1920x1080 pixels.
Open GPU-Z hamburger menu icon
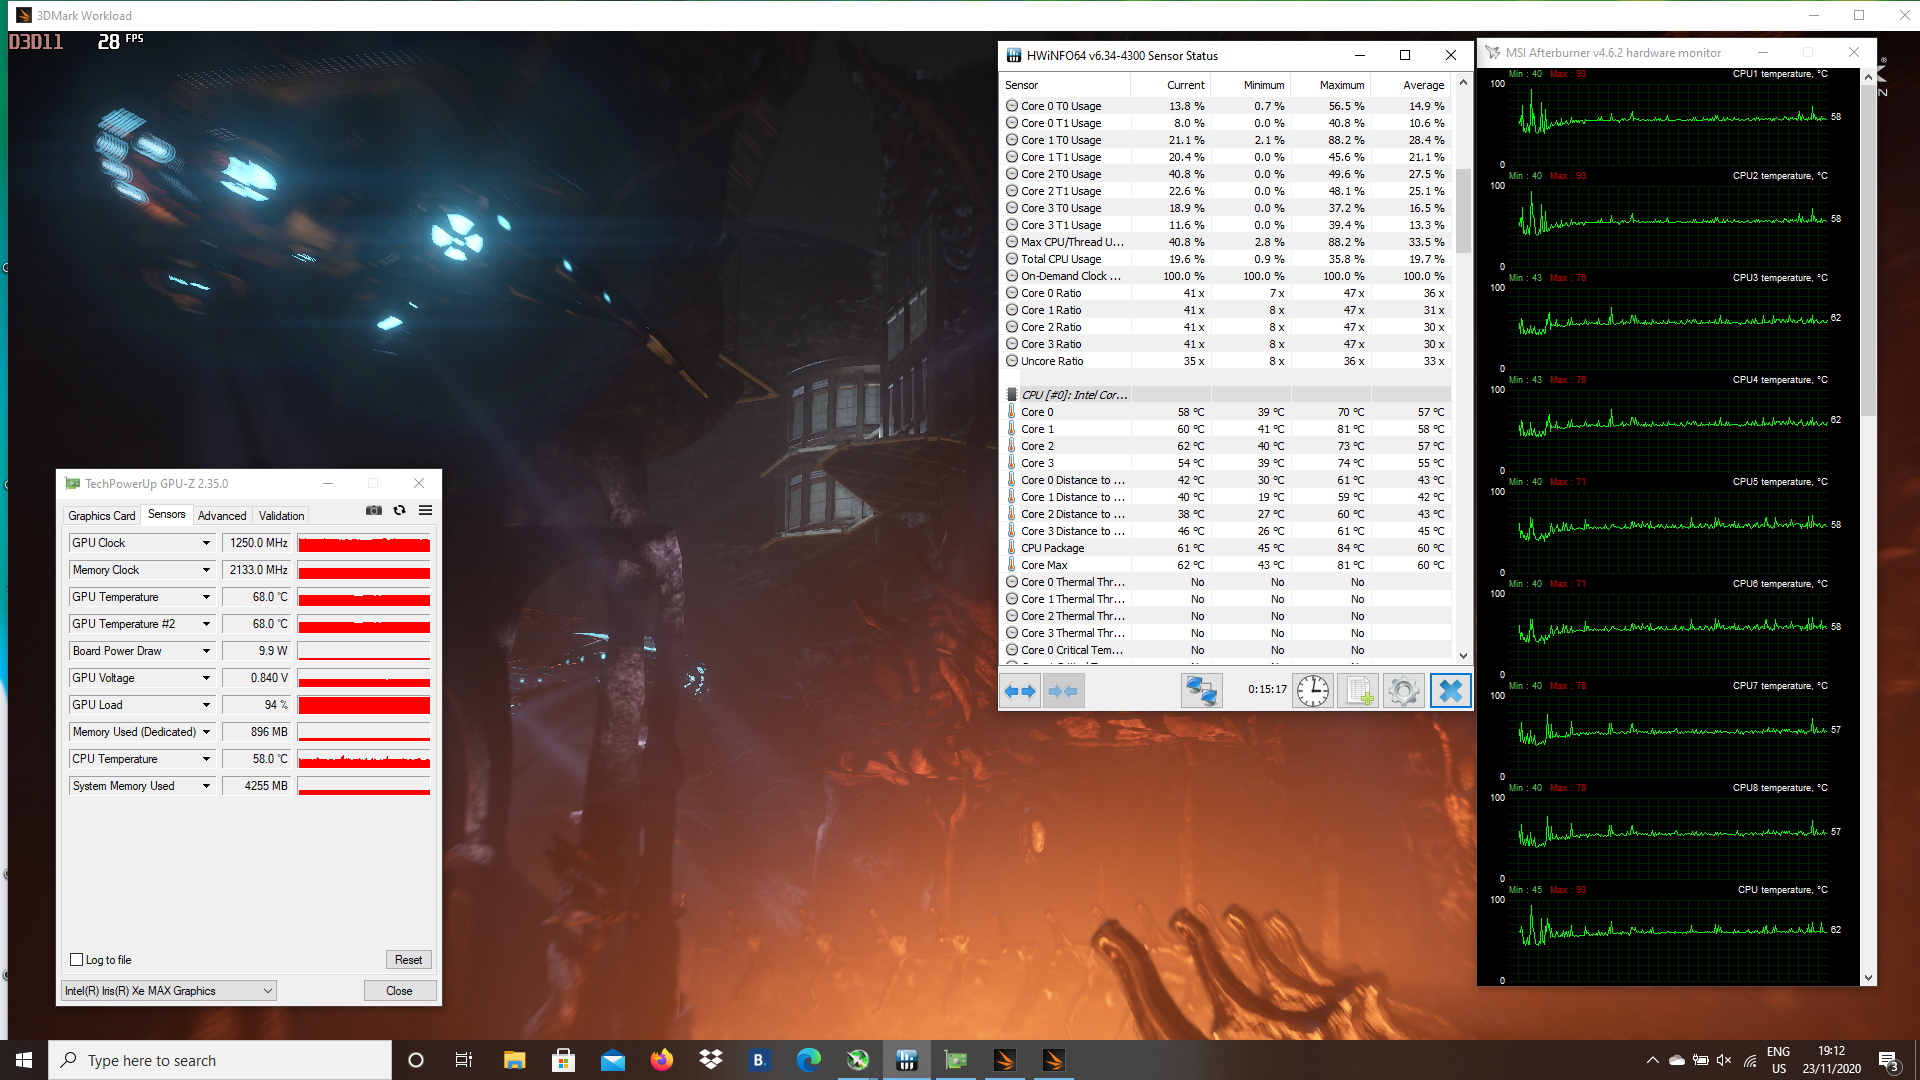(425, 510)
